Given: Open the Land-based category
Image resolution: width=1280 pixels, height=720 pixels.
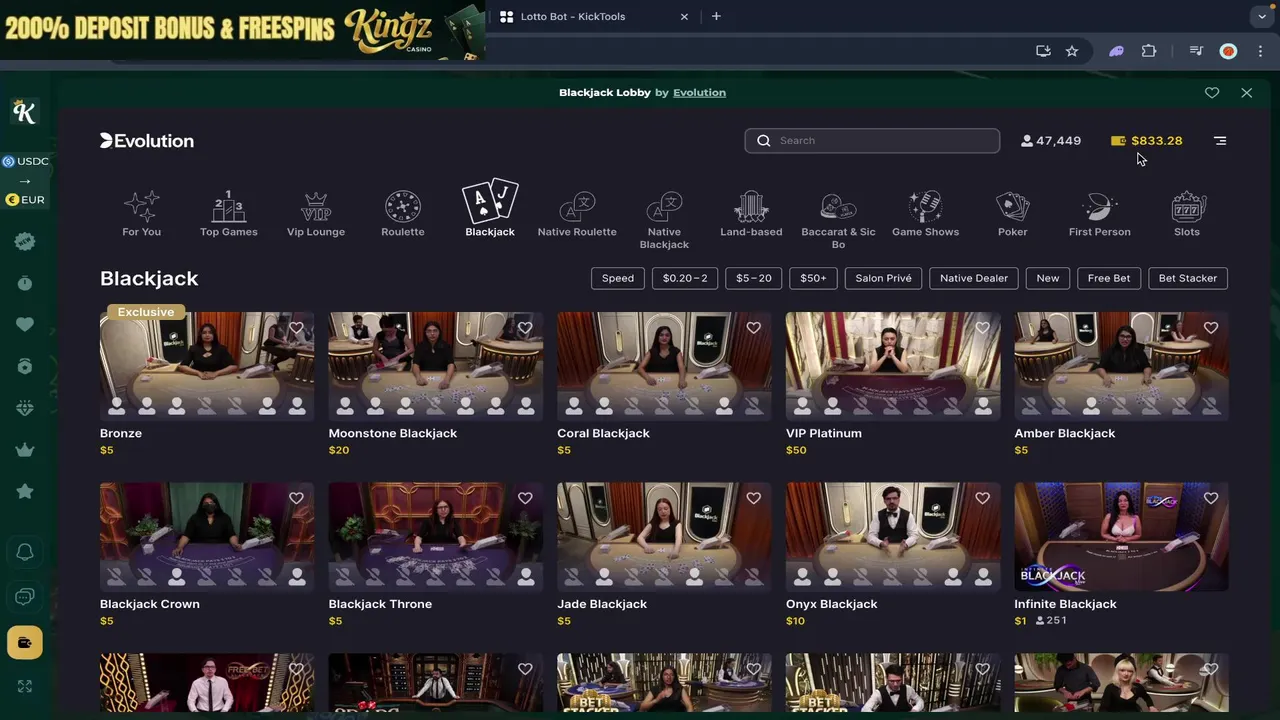Looking at the screenshot, I should [x=751, y=214].
